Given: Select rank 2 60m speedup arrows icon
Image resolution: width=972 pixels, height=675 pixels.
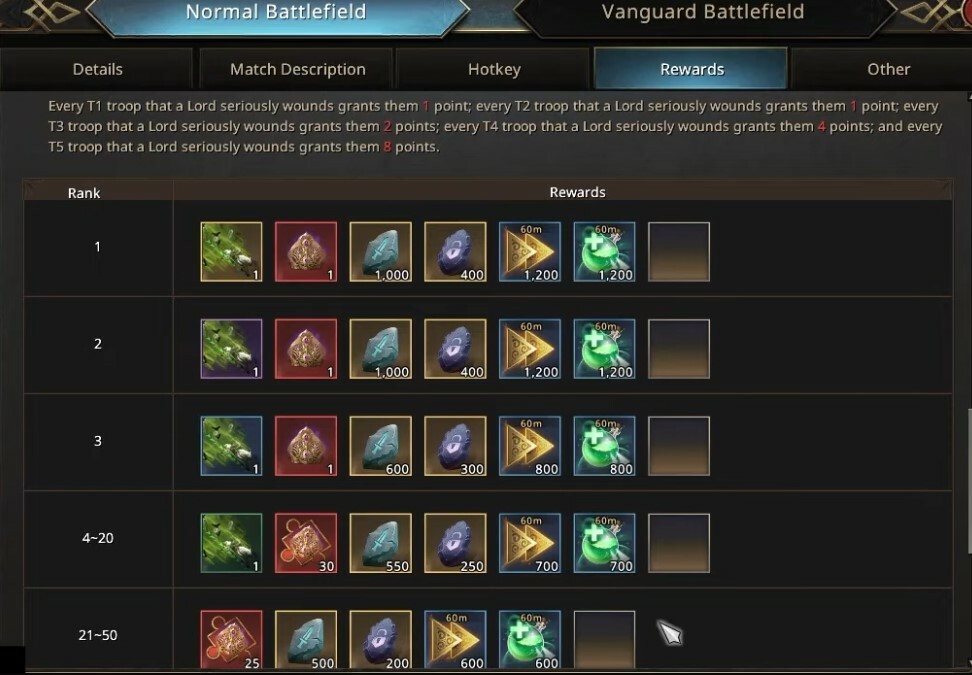Looking at the screenshot, I should (x=530, y=349).
